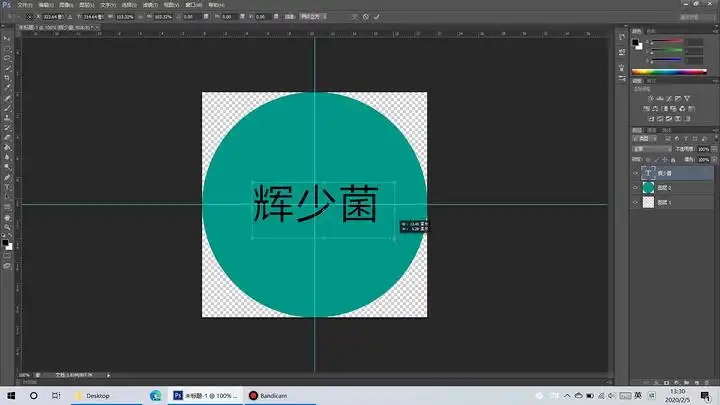Toggle visibility of 图层 2
The width and height of the screenshot is (720, 405).
pos(636,187)
